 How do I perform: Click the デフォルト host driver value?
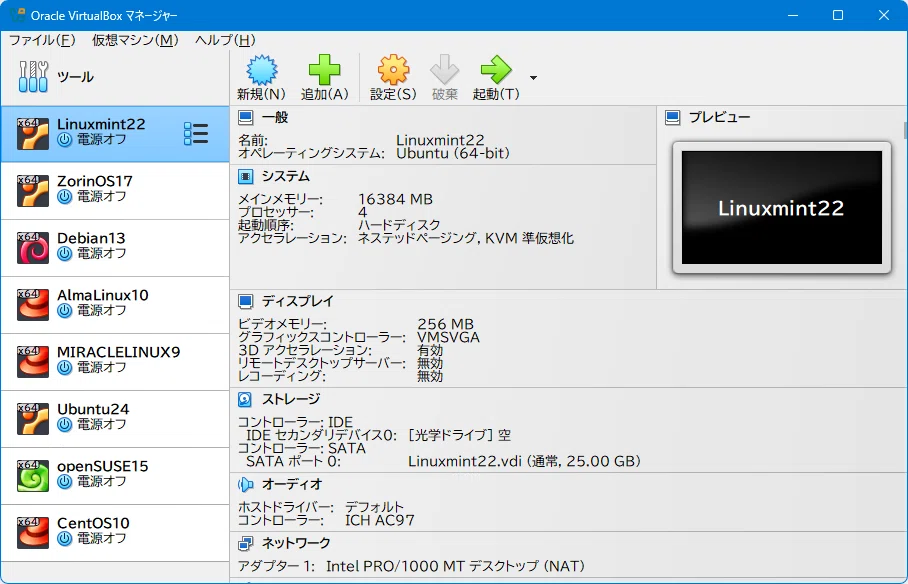click(x=374, y=507)
